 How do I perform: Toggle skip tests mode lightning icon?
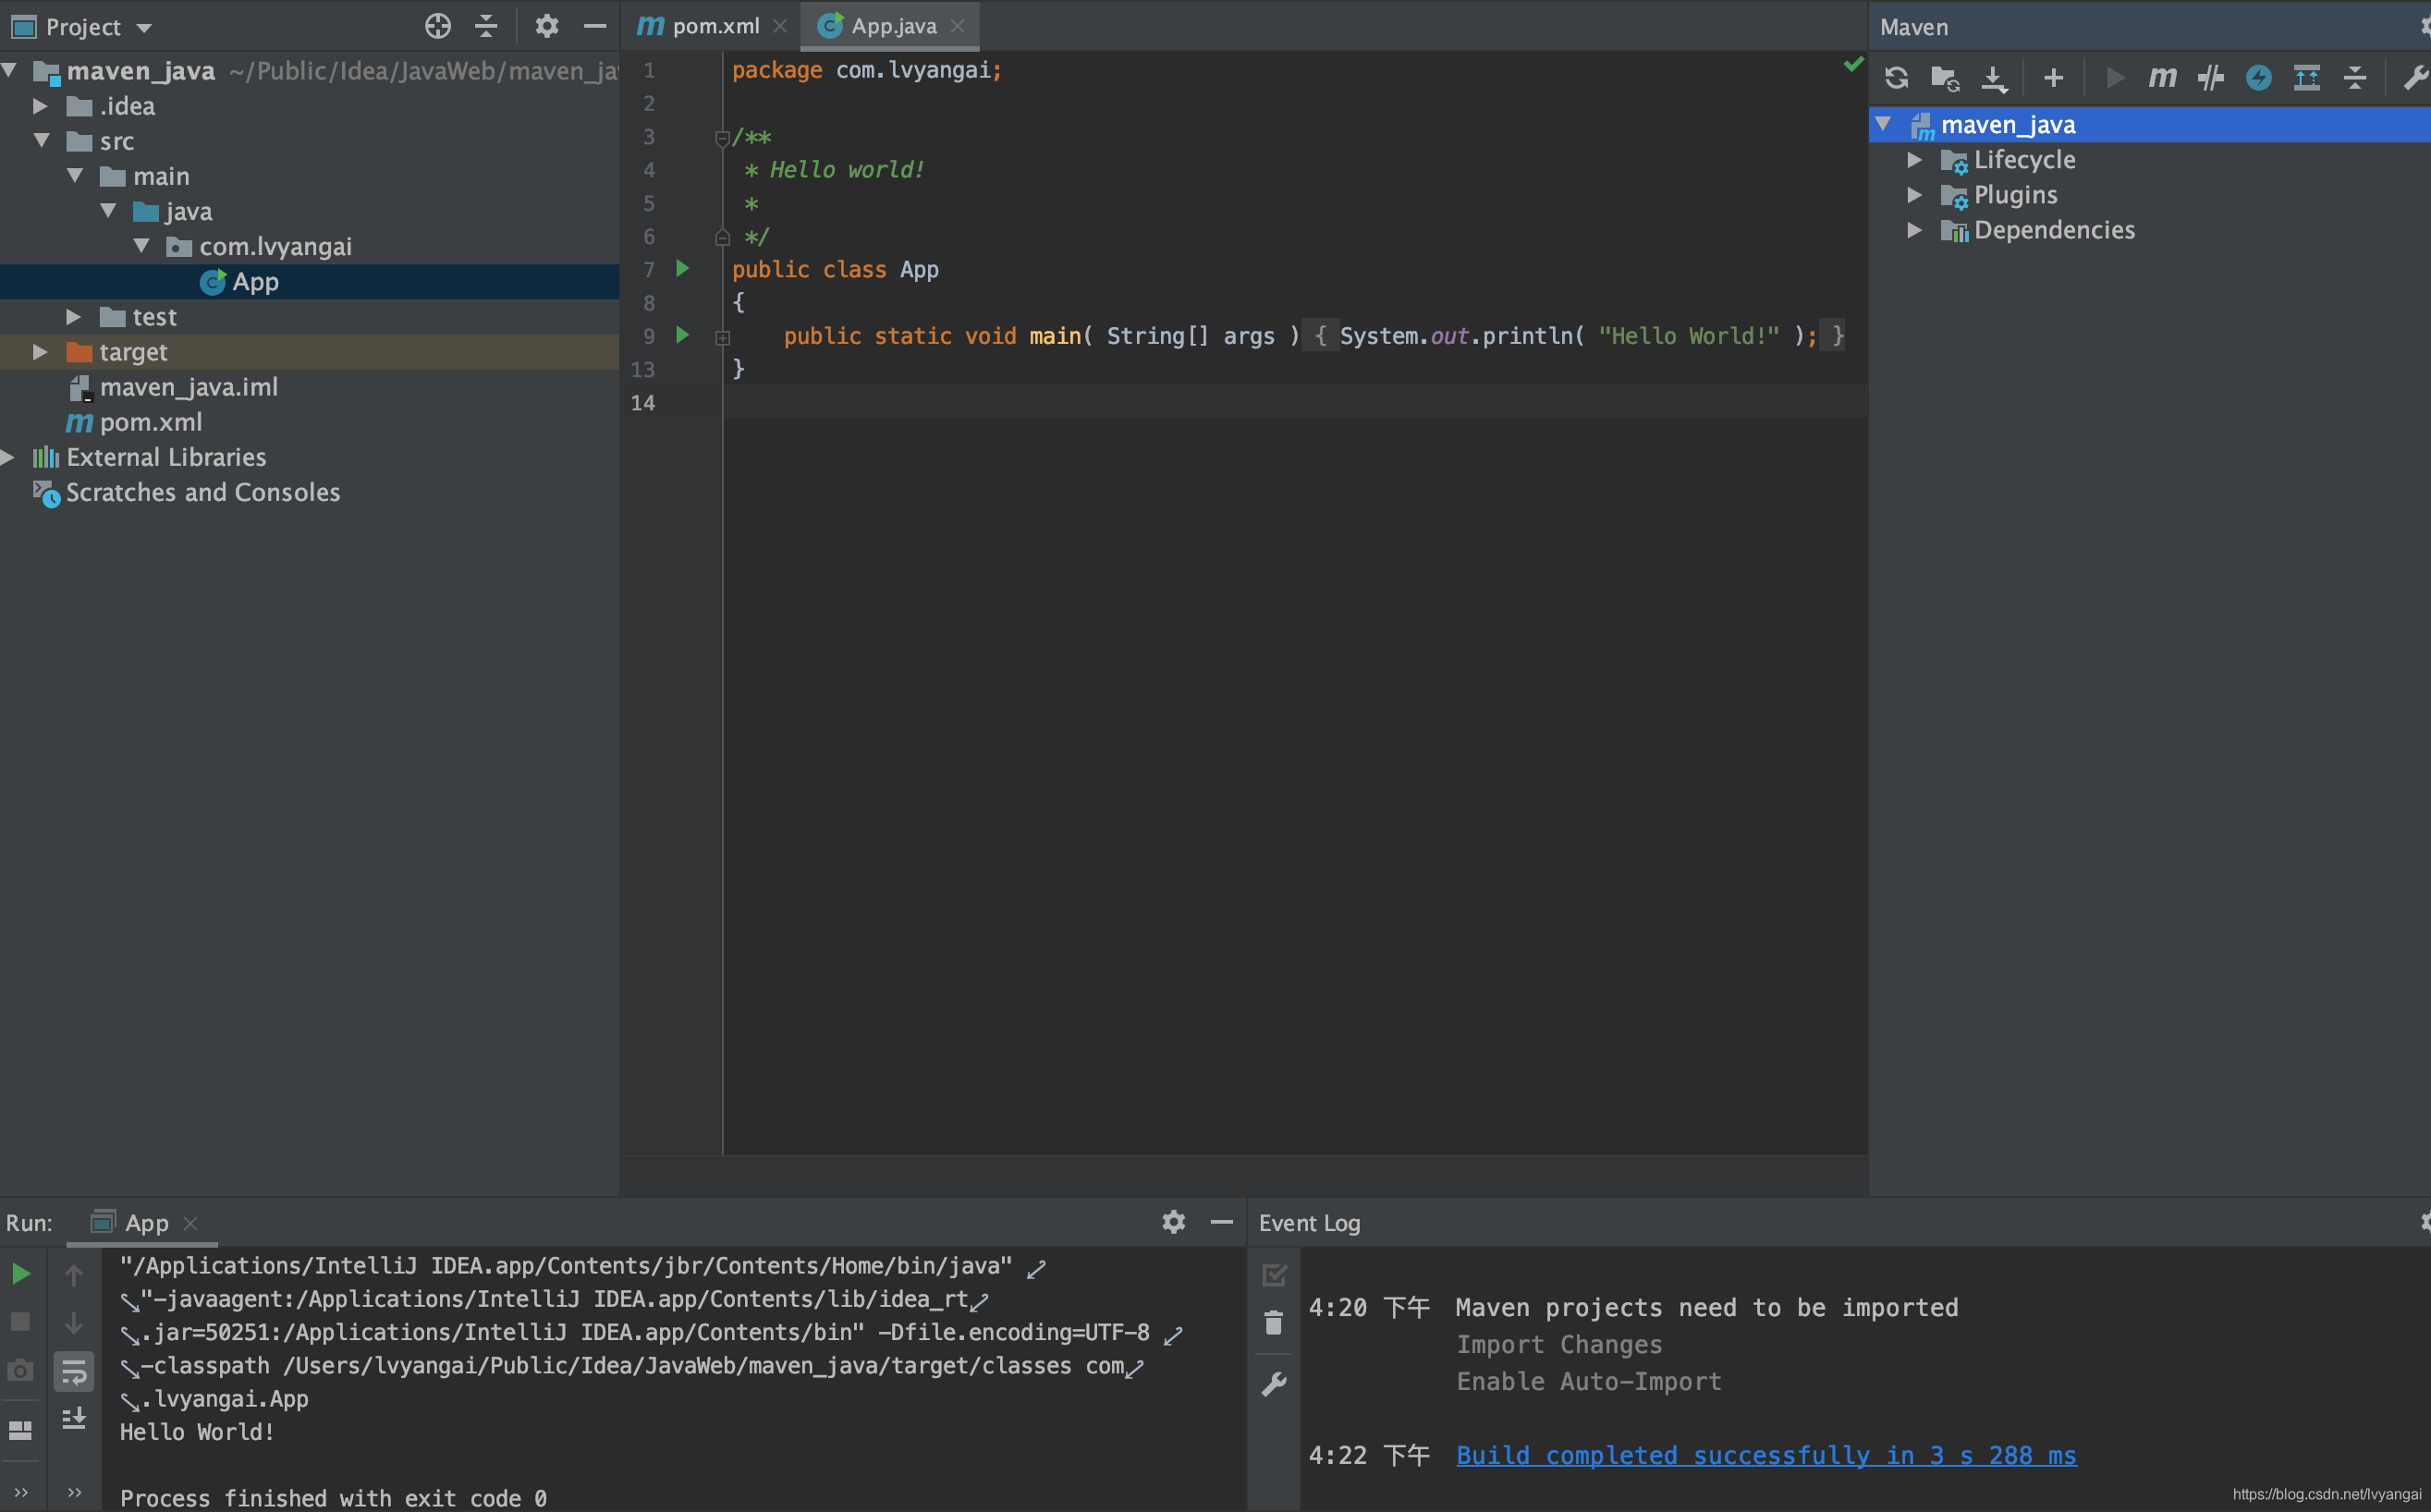click(x=2258, y=78)
